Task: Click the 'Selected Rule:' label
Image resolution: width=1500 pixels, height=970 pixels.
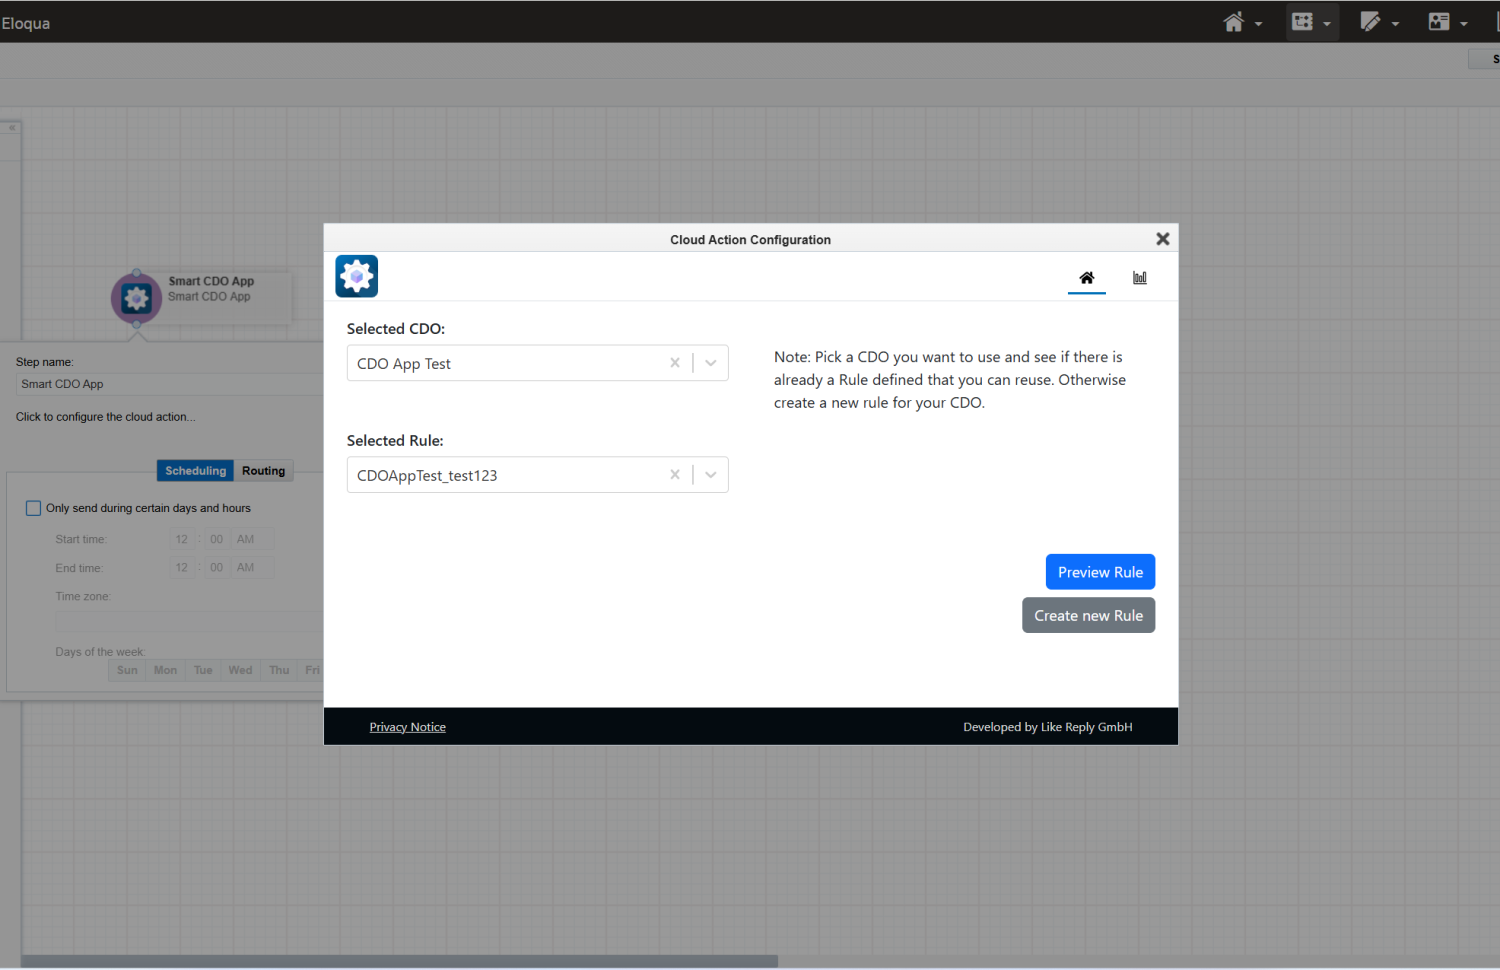Action: 395,440
